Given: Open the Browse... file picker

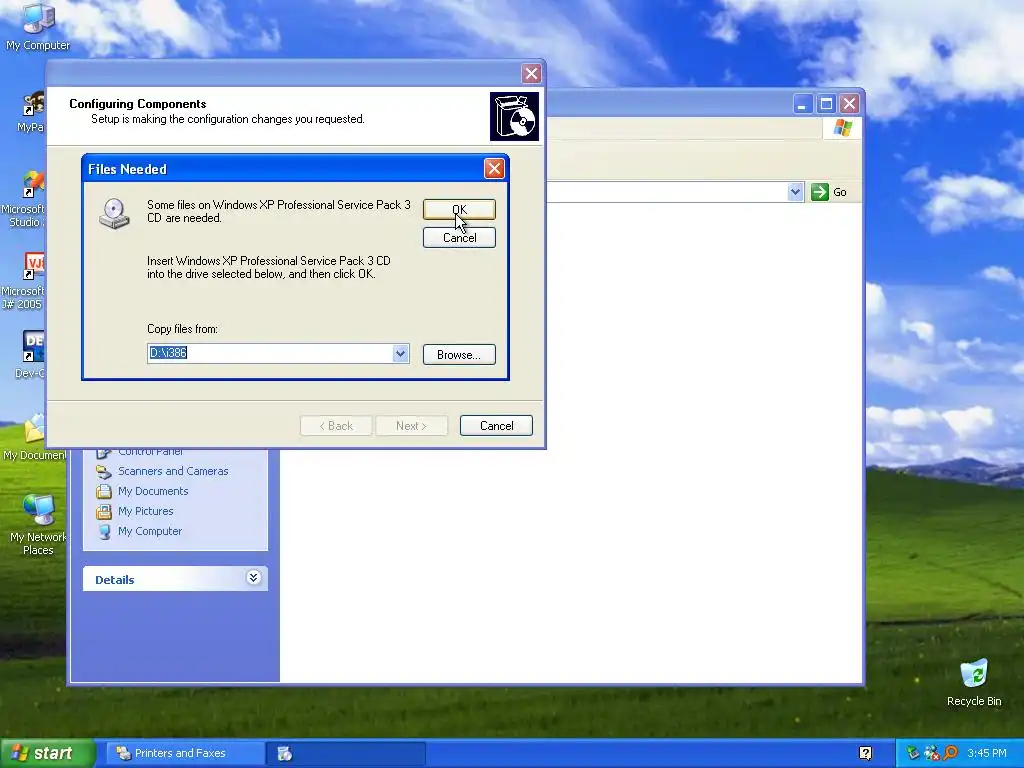Looking at the screenshot, I should tap(459, 355).
